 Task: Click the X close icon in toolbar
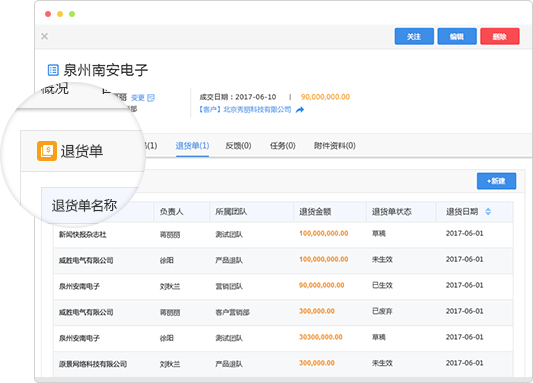45,36
